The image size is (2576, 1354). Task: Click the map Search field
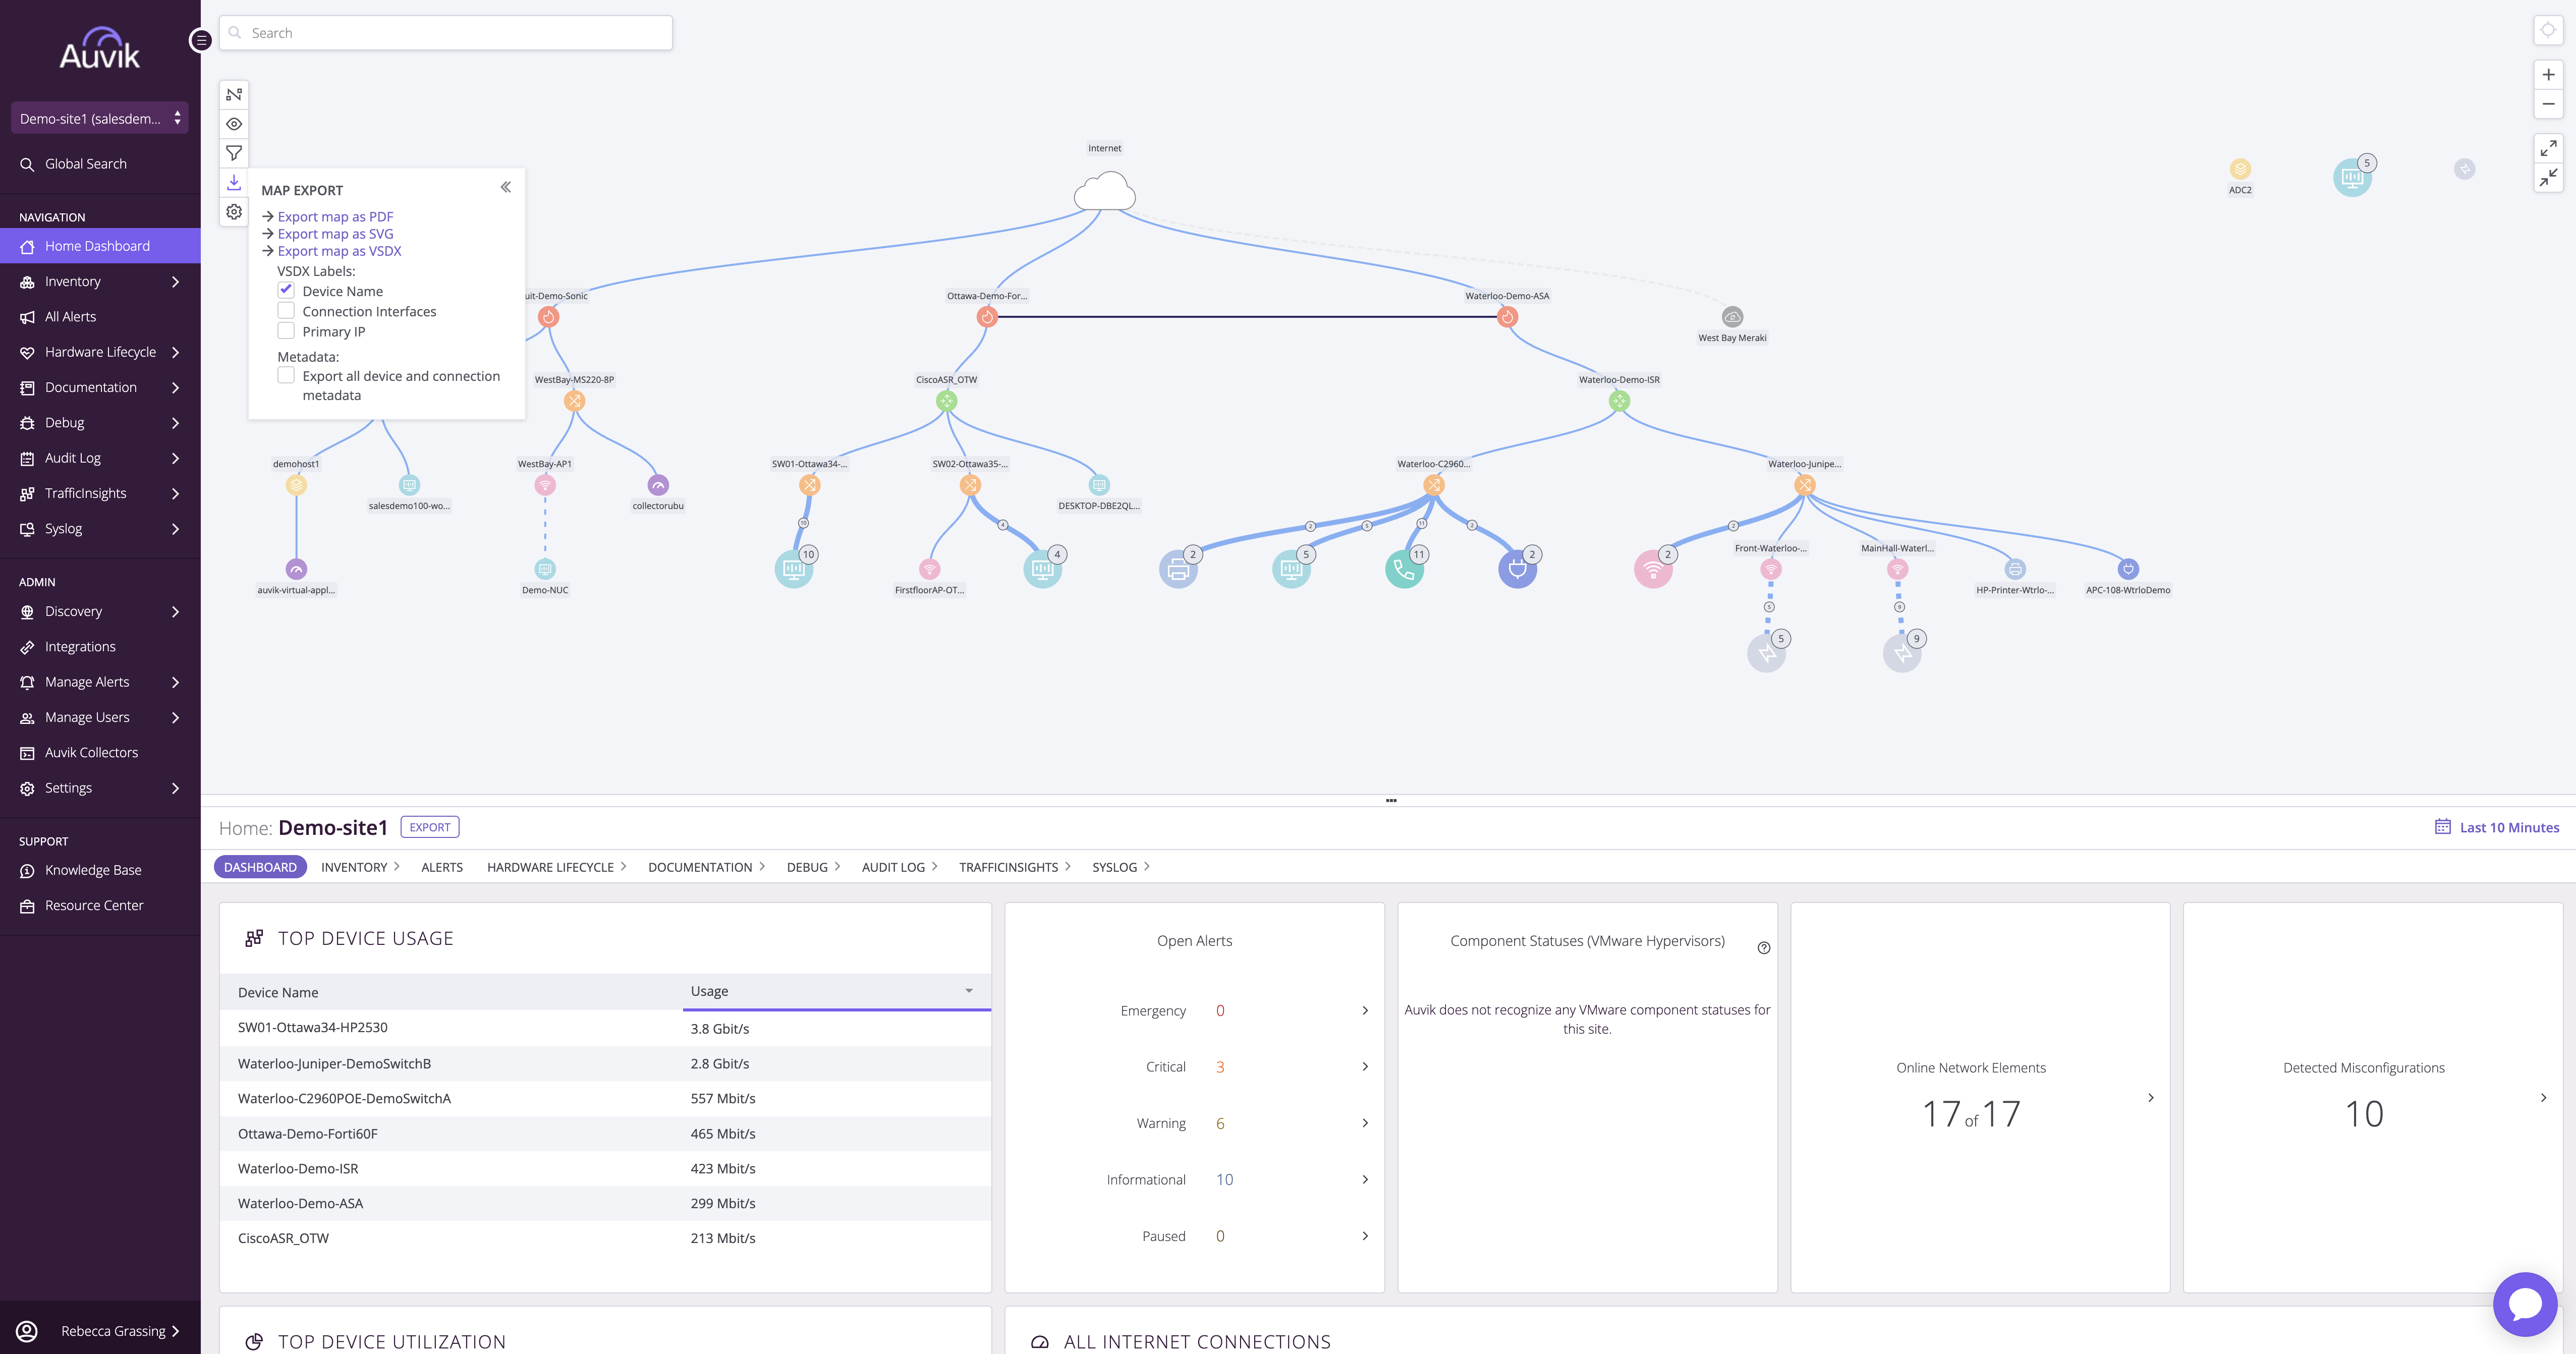coord(446,33)
